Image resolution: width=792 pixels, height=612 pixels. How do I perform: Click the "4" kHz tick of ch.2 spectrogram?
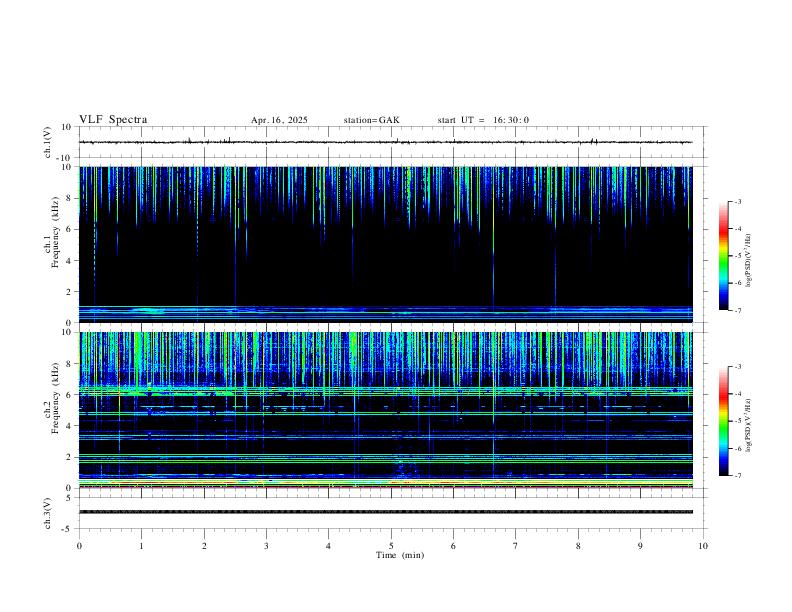pos(70,426)
